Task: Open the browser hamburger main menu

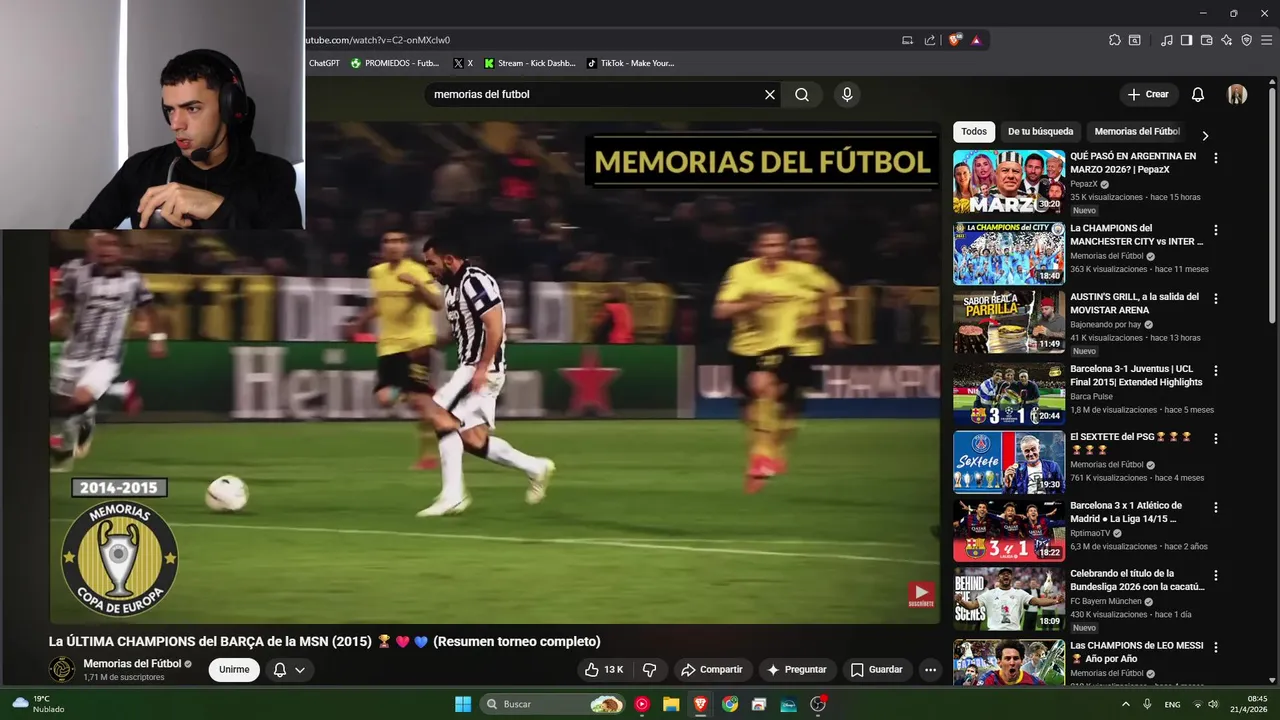Action: (1266, 40)
